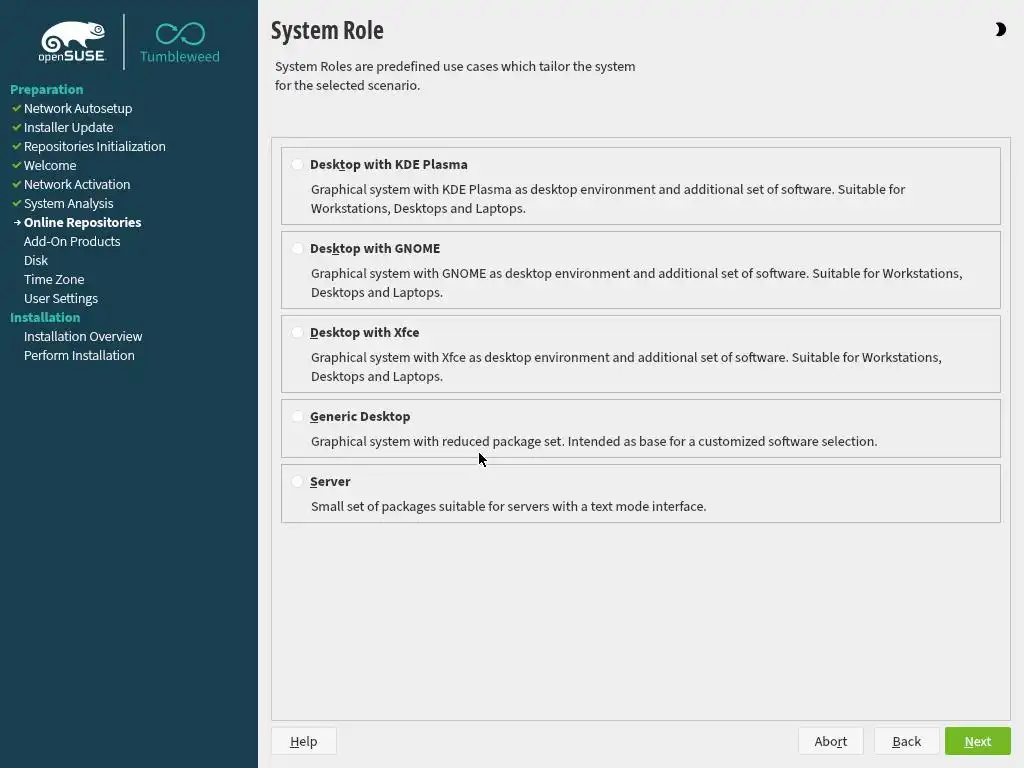Click Online Repositories step in sidebar
This screenshot has height=768, width=1024.
(x=82, y=222)
